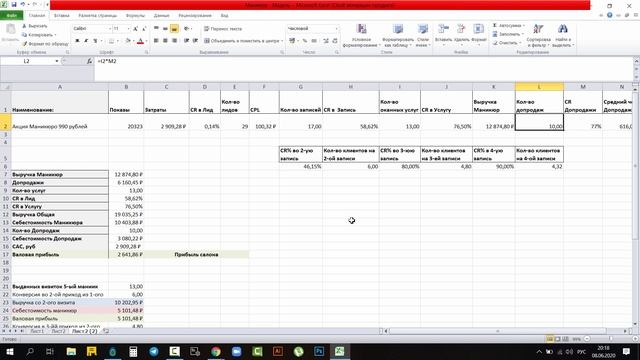Toggle underline formatting
Image resolution: width=640 pixels, height=360 pixels.
point(95,41)
